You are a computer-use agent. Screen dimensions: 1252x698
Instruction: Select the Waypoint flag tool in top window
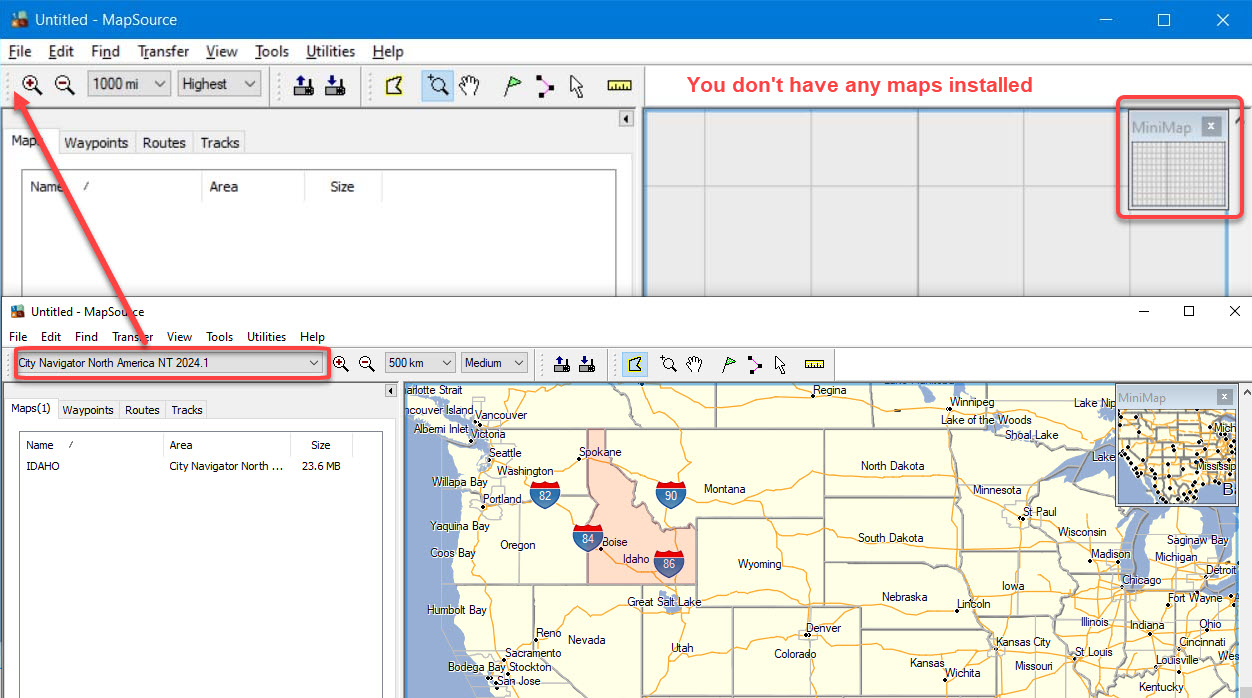[512, 85]
